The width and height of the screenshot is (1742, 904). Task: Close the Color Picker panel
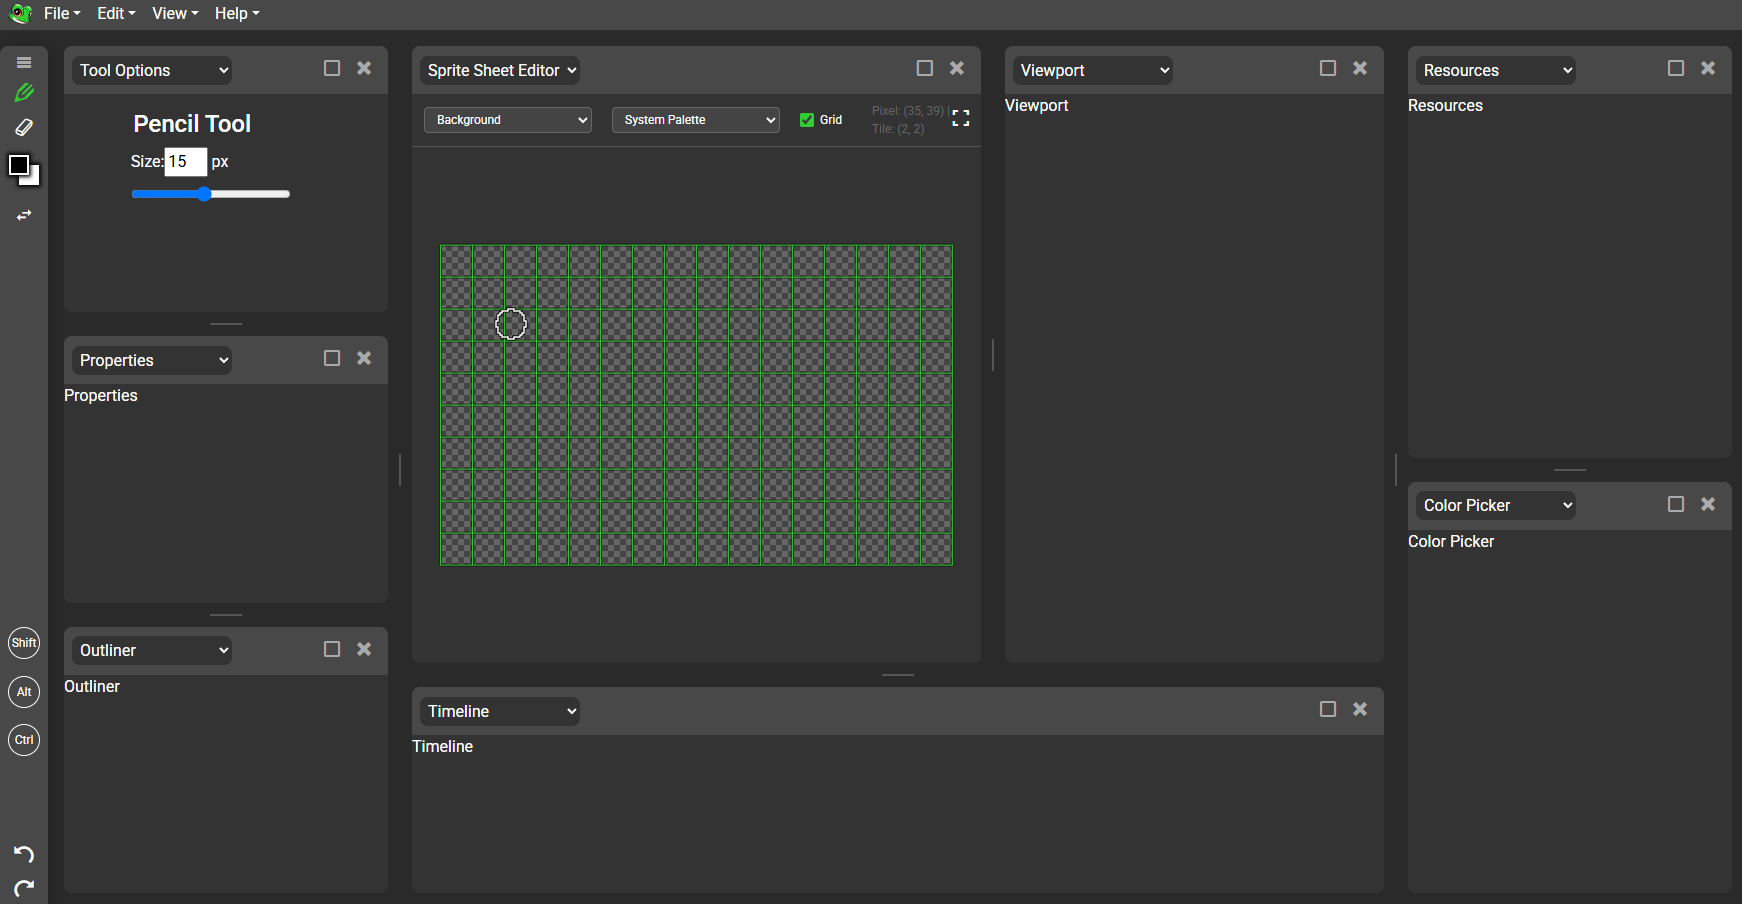1708,504
